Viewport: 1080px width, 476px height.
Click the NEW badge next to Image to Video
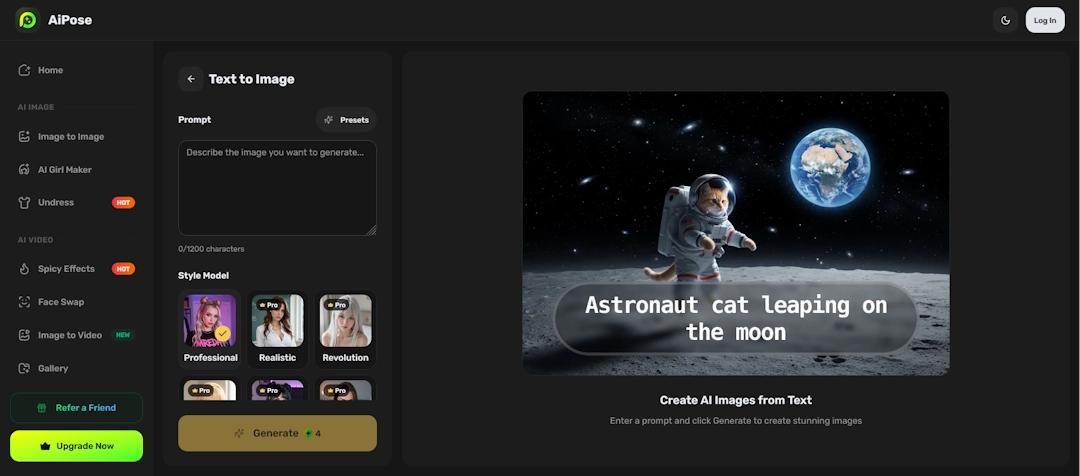click(123, 335)
